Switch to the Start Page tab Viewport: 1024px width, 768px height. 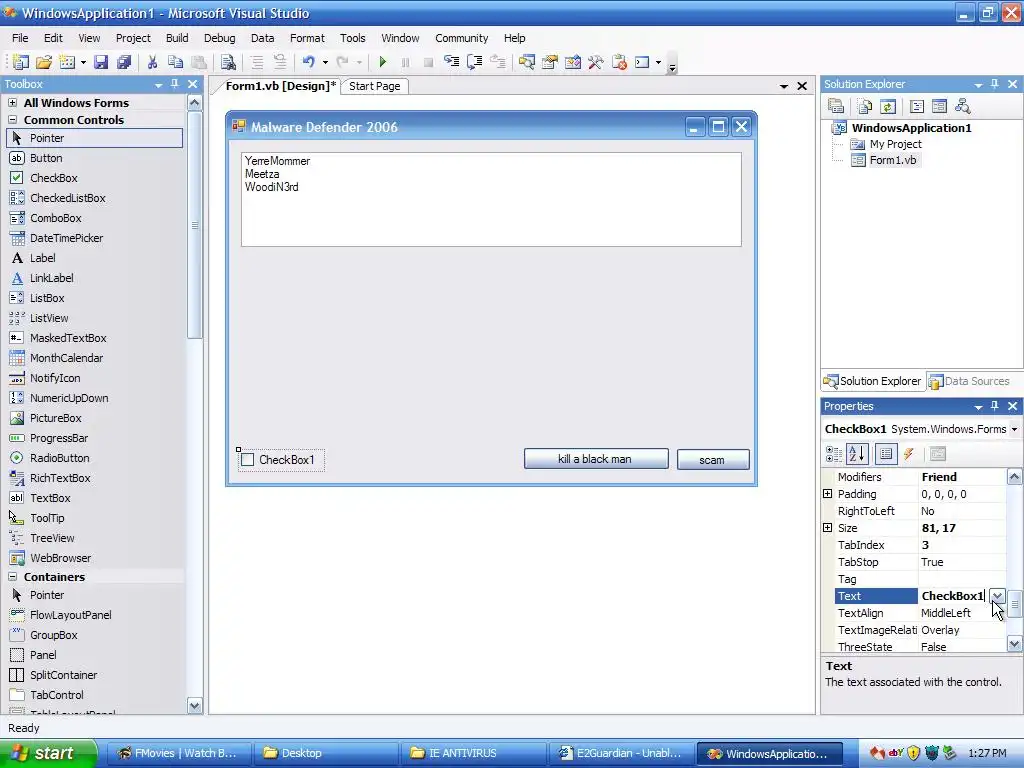click(x=374, y=86)
